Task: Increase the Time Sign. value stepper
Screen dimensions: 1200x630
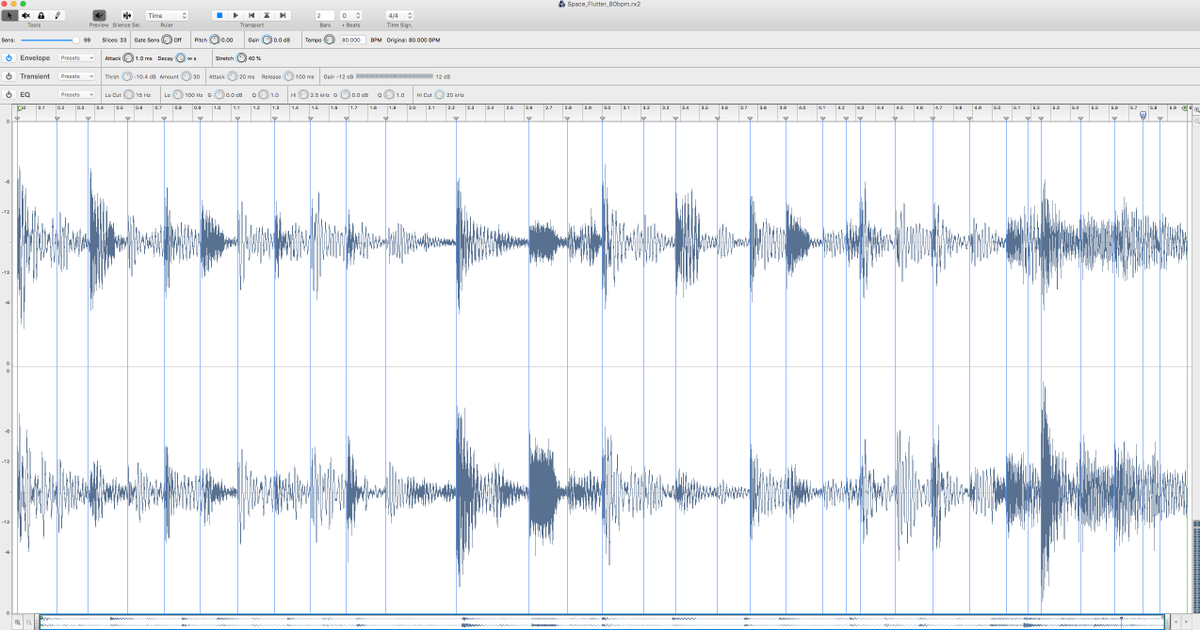Action: 408,13
